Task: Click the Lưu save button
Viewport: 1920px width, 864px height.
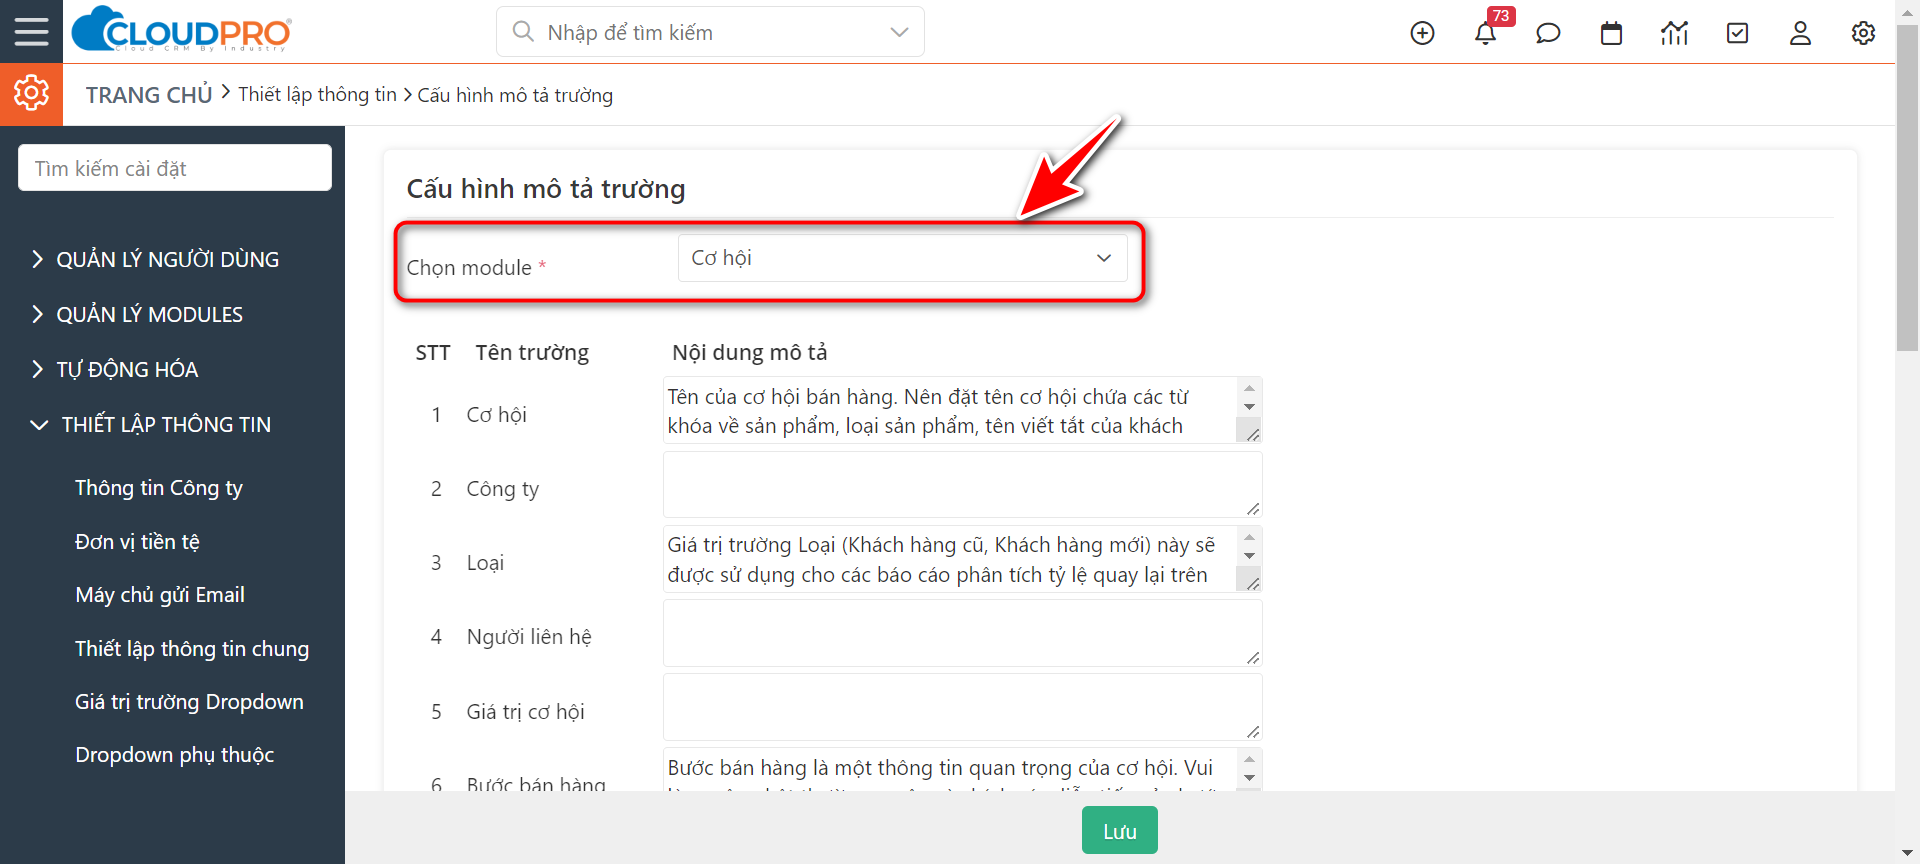Action: tap(1119, 831)
